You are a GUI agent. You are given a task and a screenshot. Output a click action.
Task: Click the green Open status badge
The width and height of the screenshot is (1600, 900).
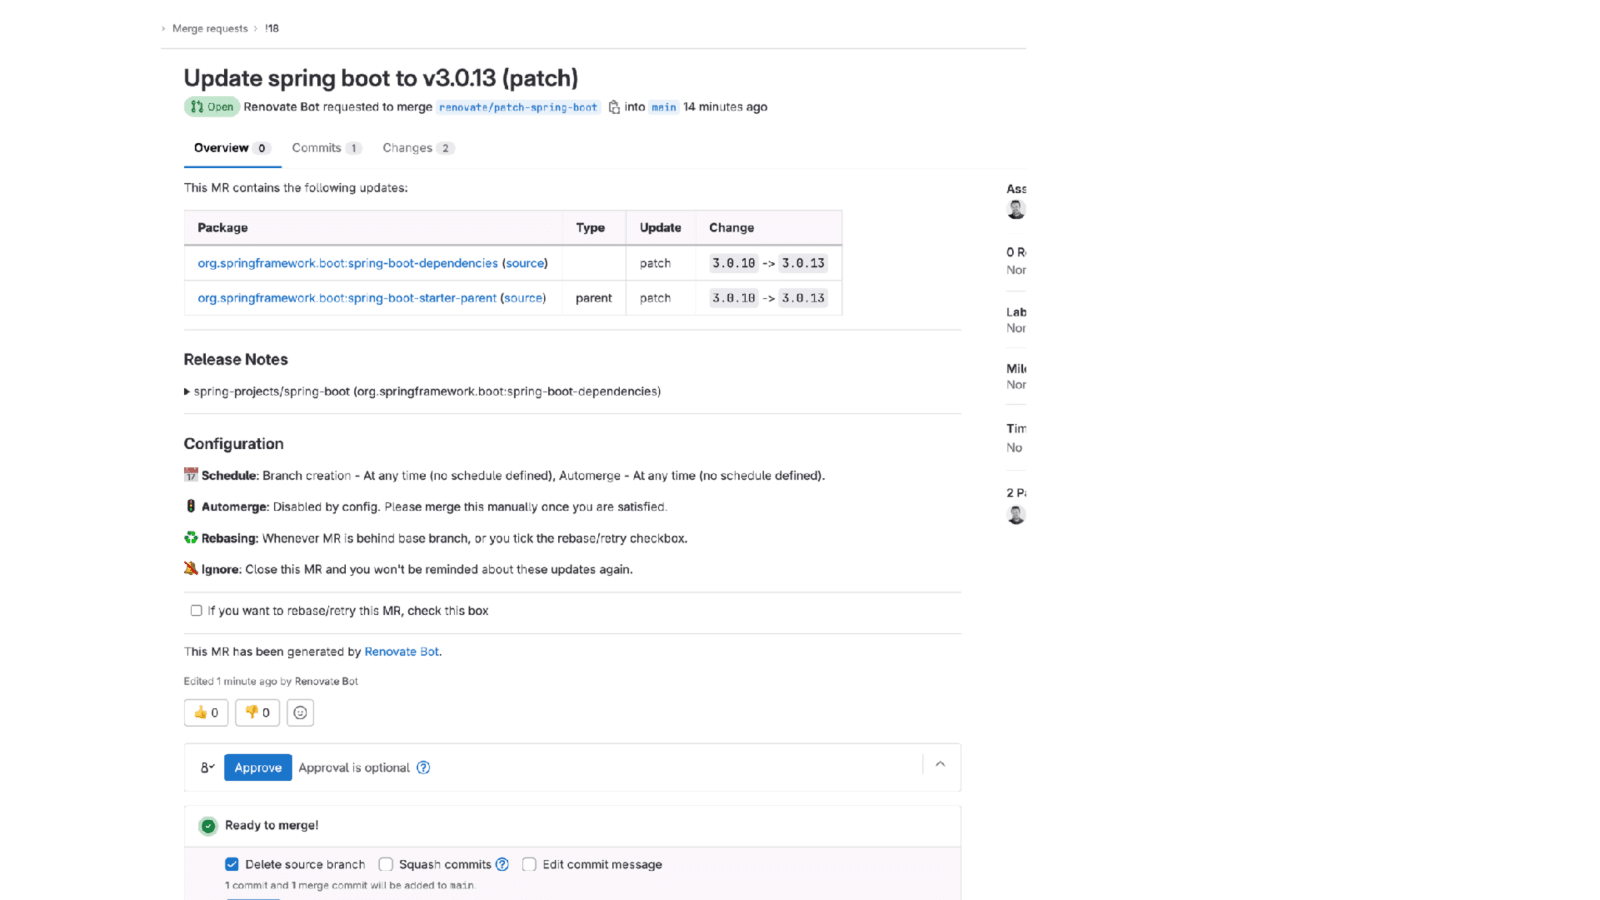(211, 107)
